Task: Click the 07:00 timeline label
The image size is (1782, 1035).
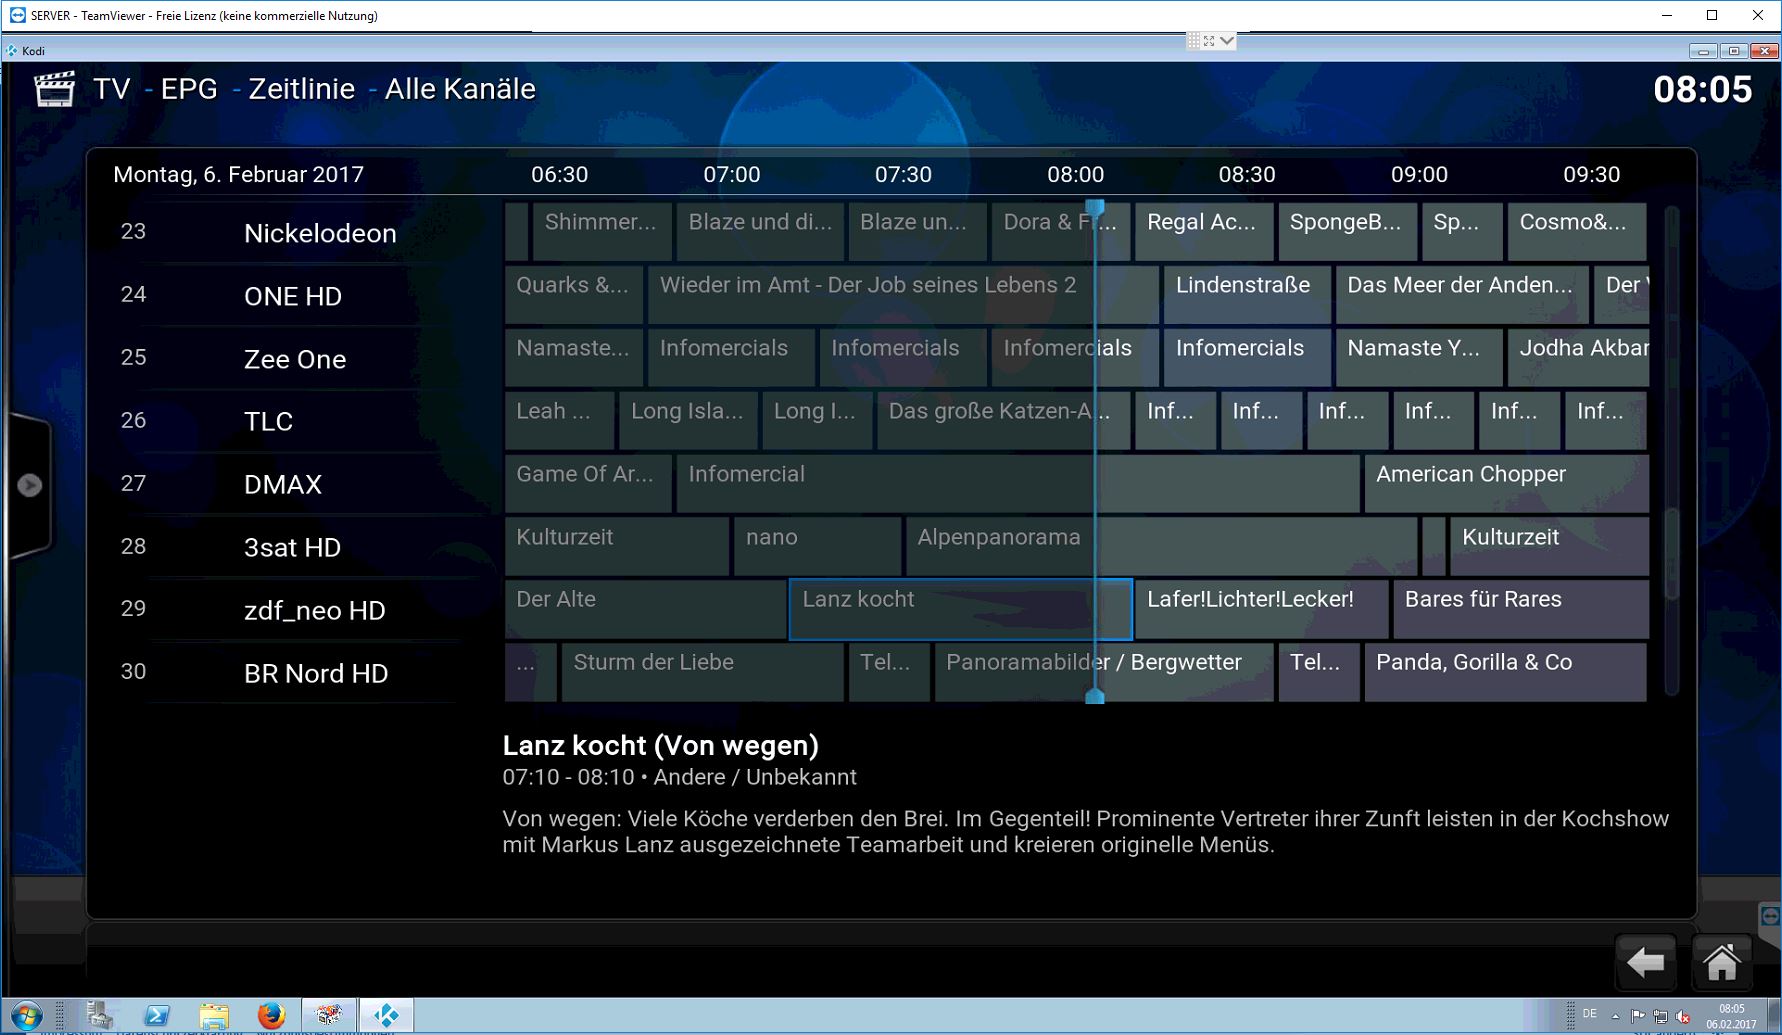Action: click(x=732, y=175)
